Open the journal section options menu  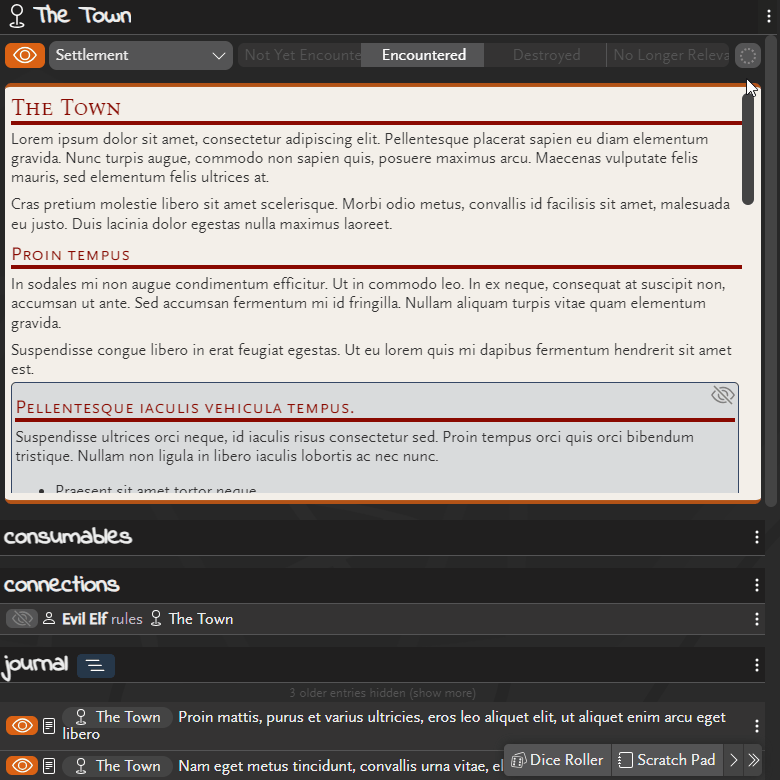tap(757, 665)
